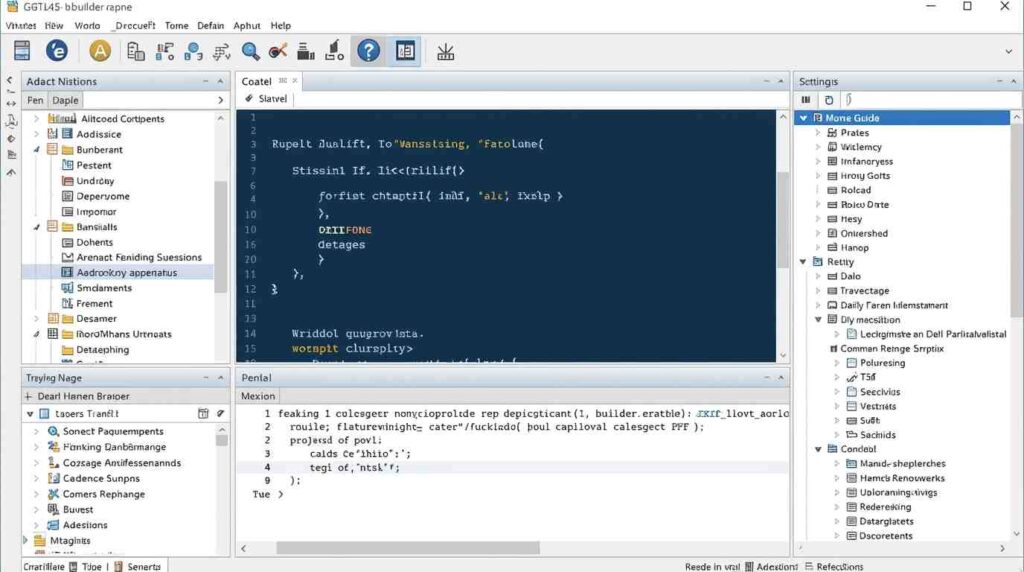Click Dearl Hanen Braioer add button
Screen dimensions: 1024x572
point(28,396)
